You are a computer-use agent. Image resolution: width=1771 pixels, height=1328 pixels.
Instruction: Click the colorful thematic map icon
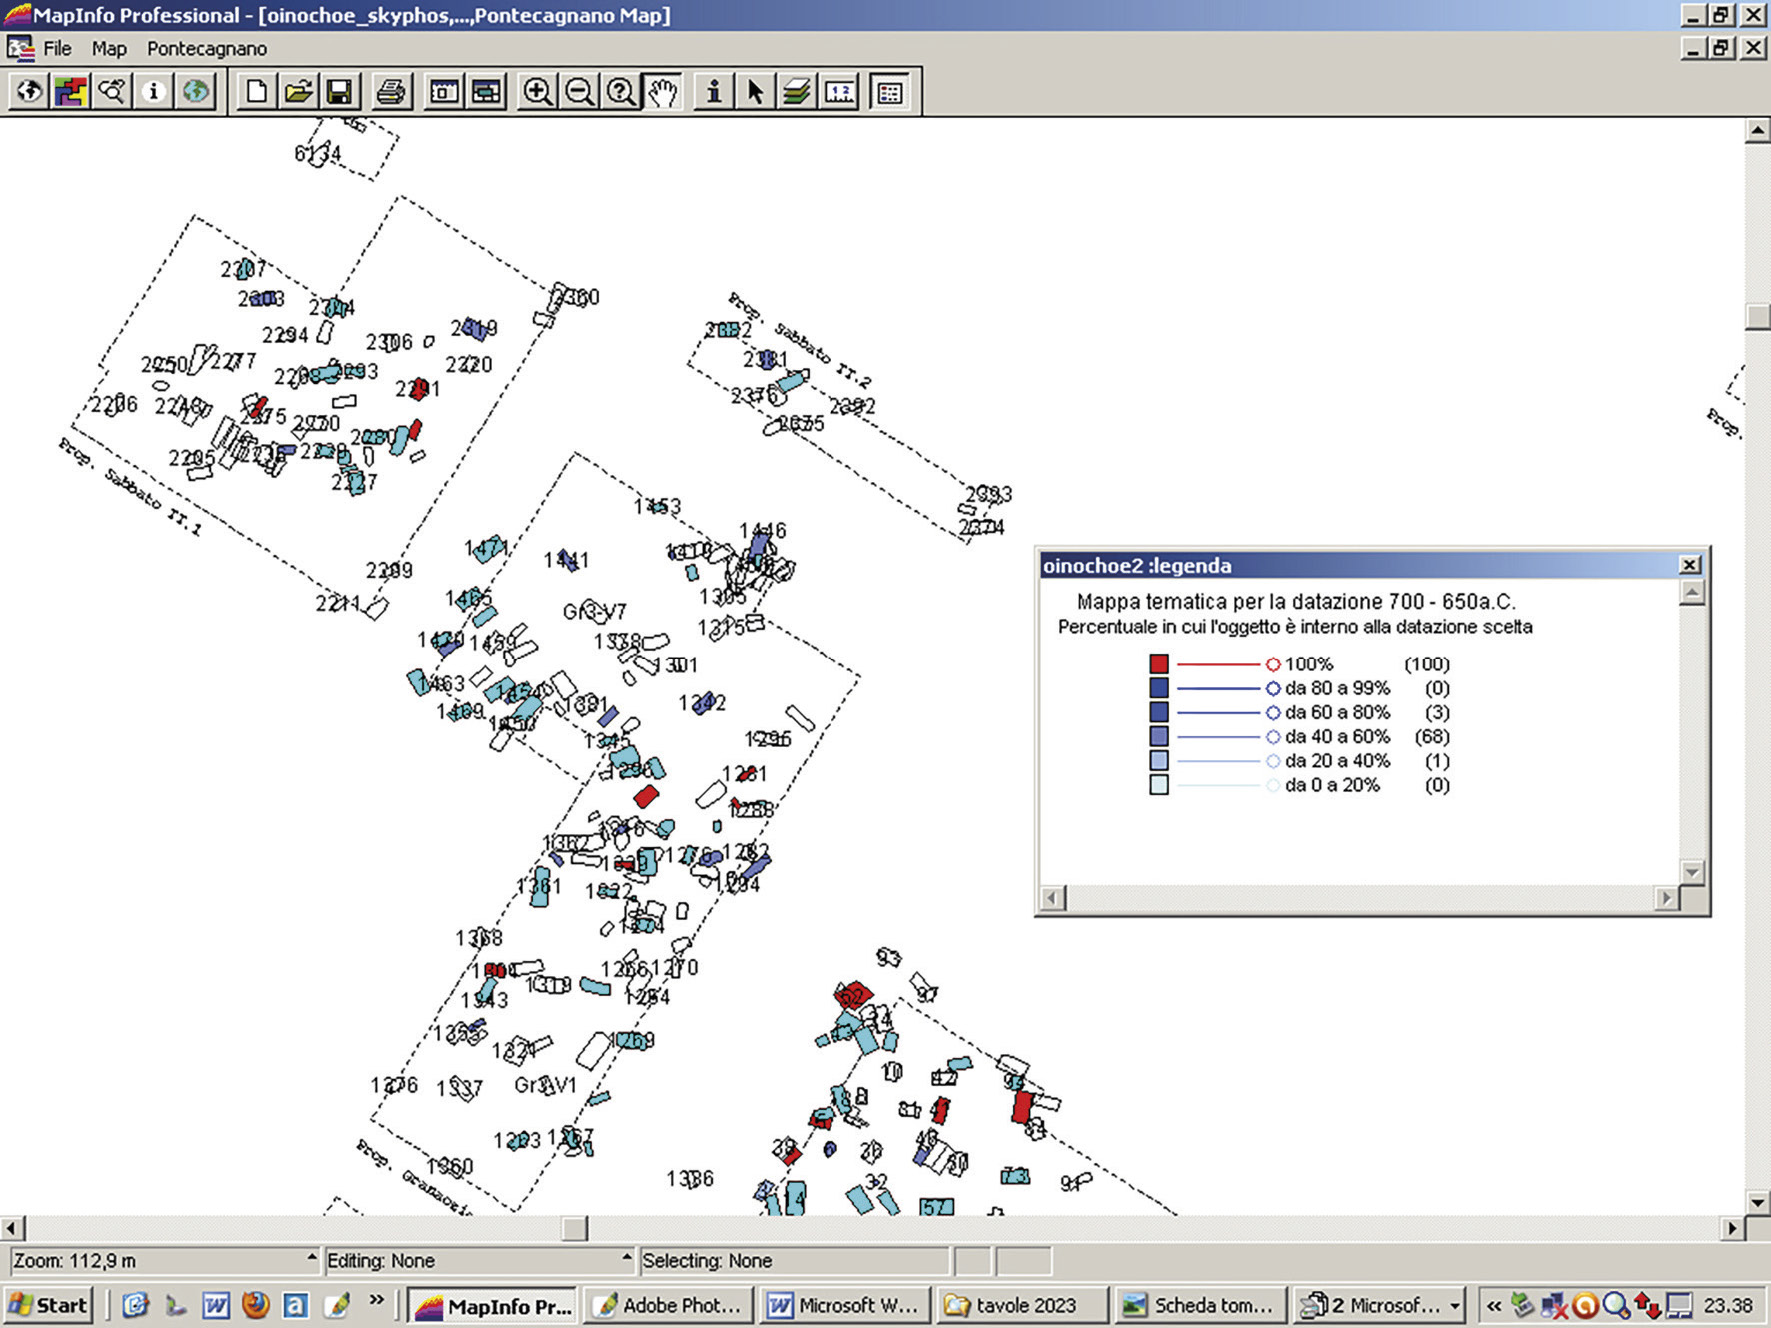(x=71, y=92)
